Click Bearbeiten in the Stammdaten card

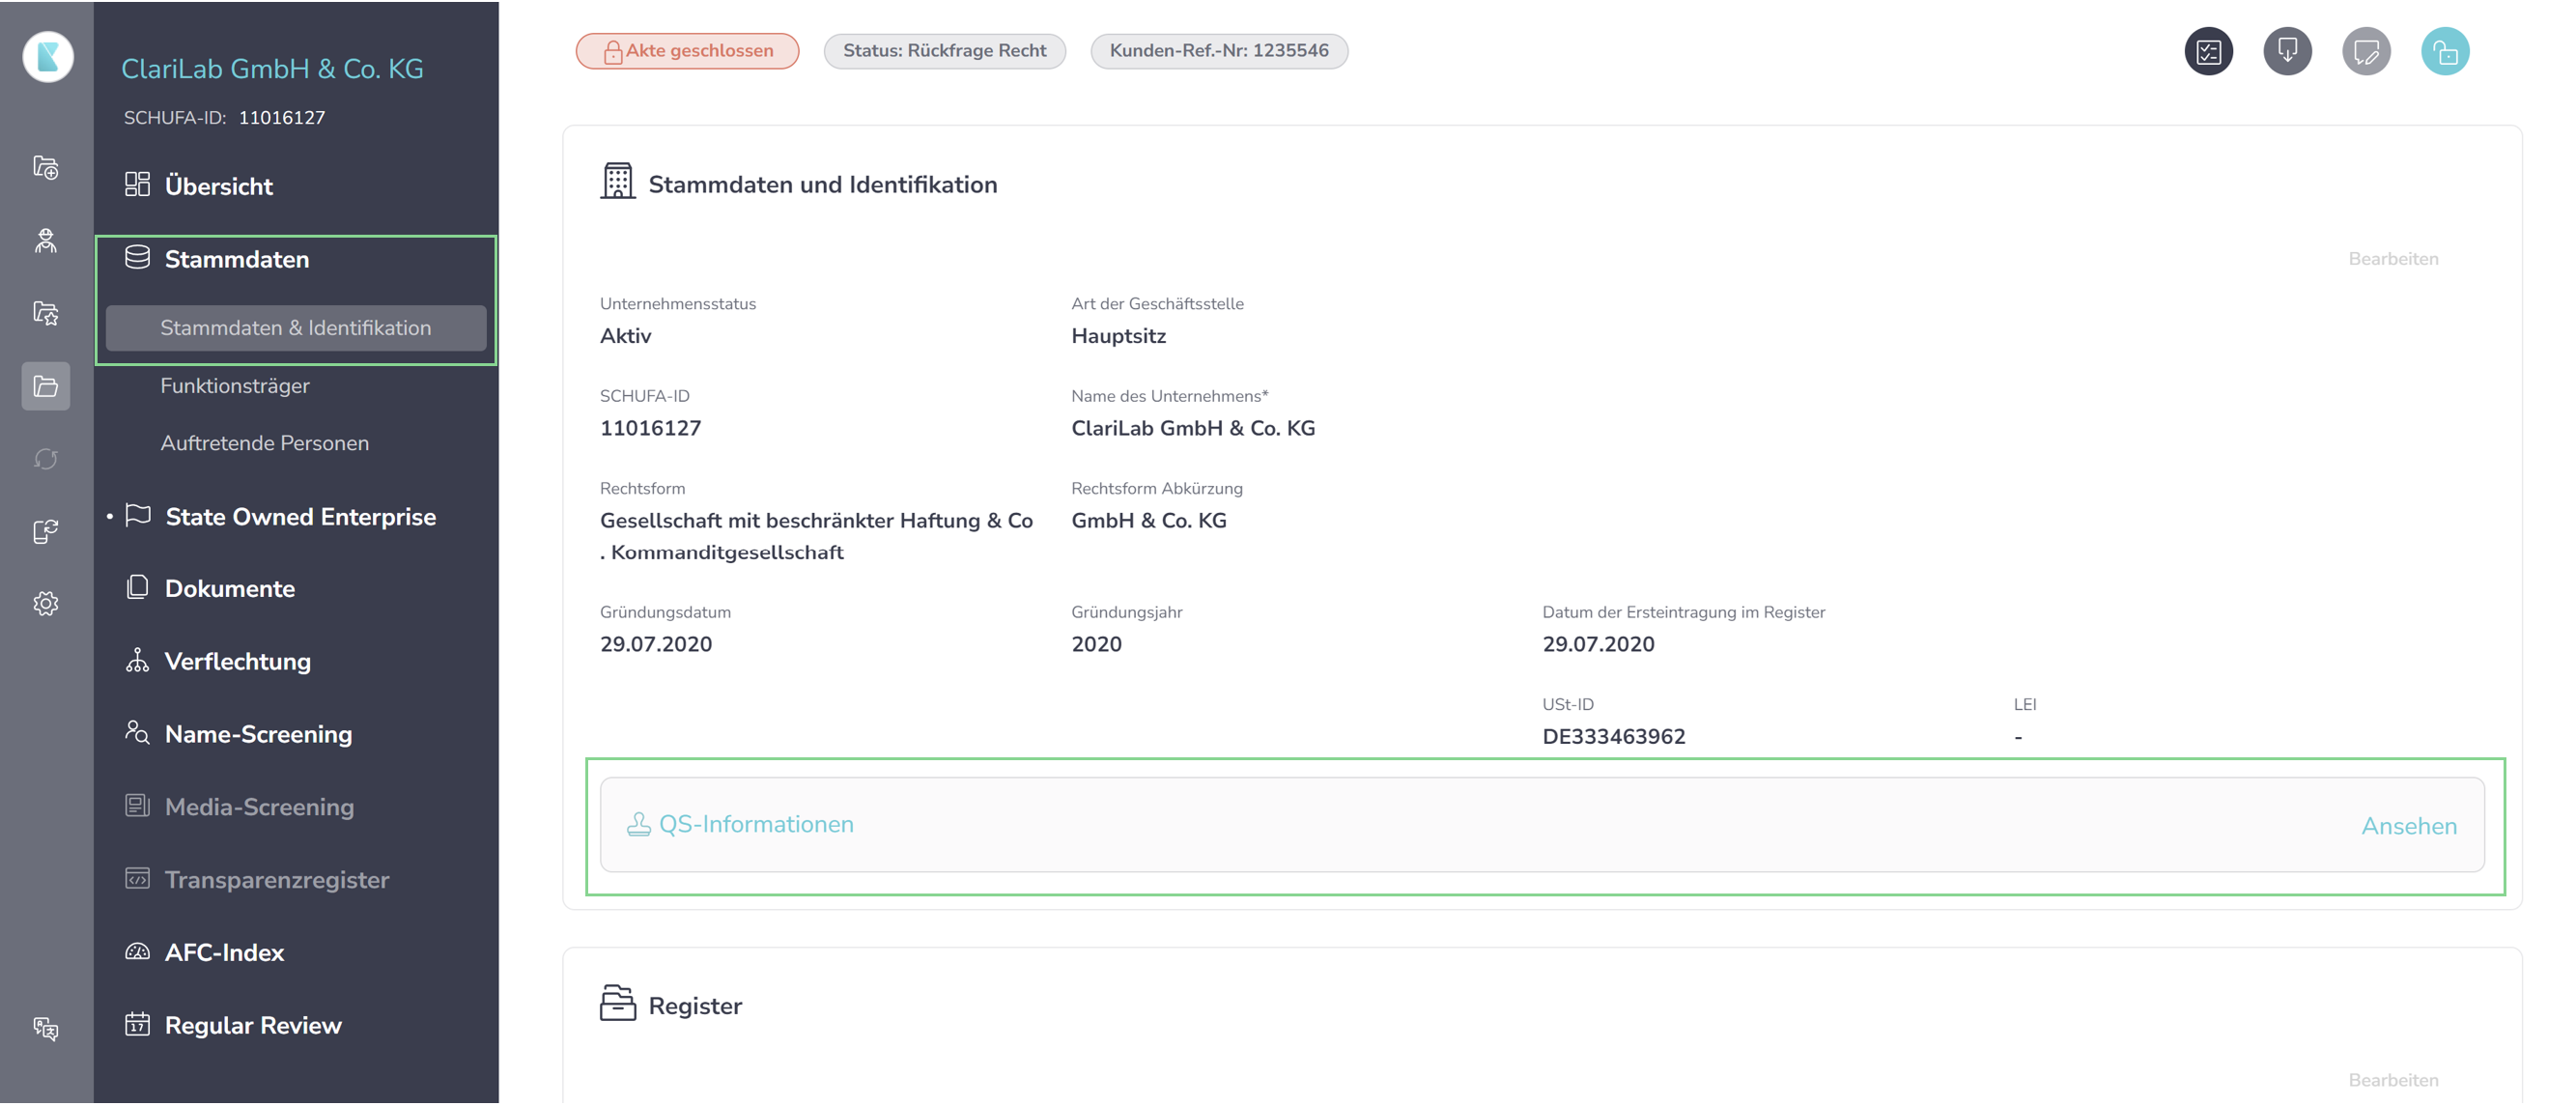click(2393, 259)
